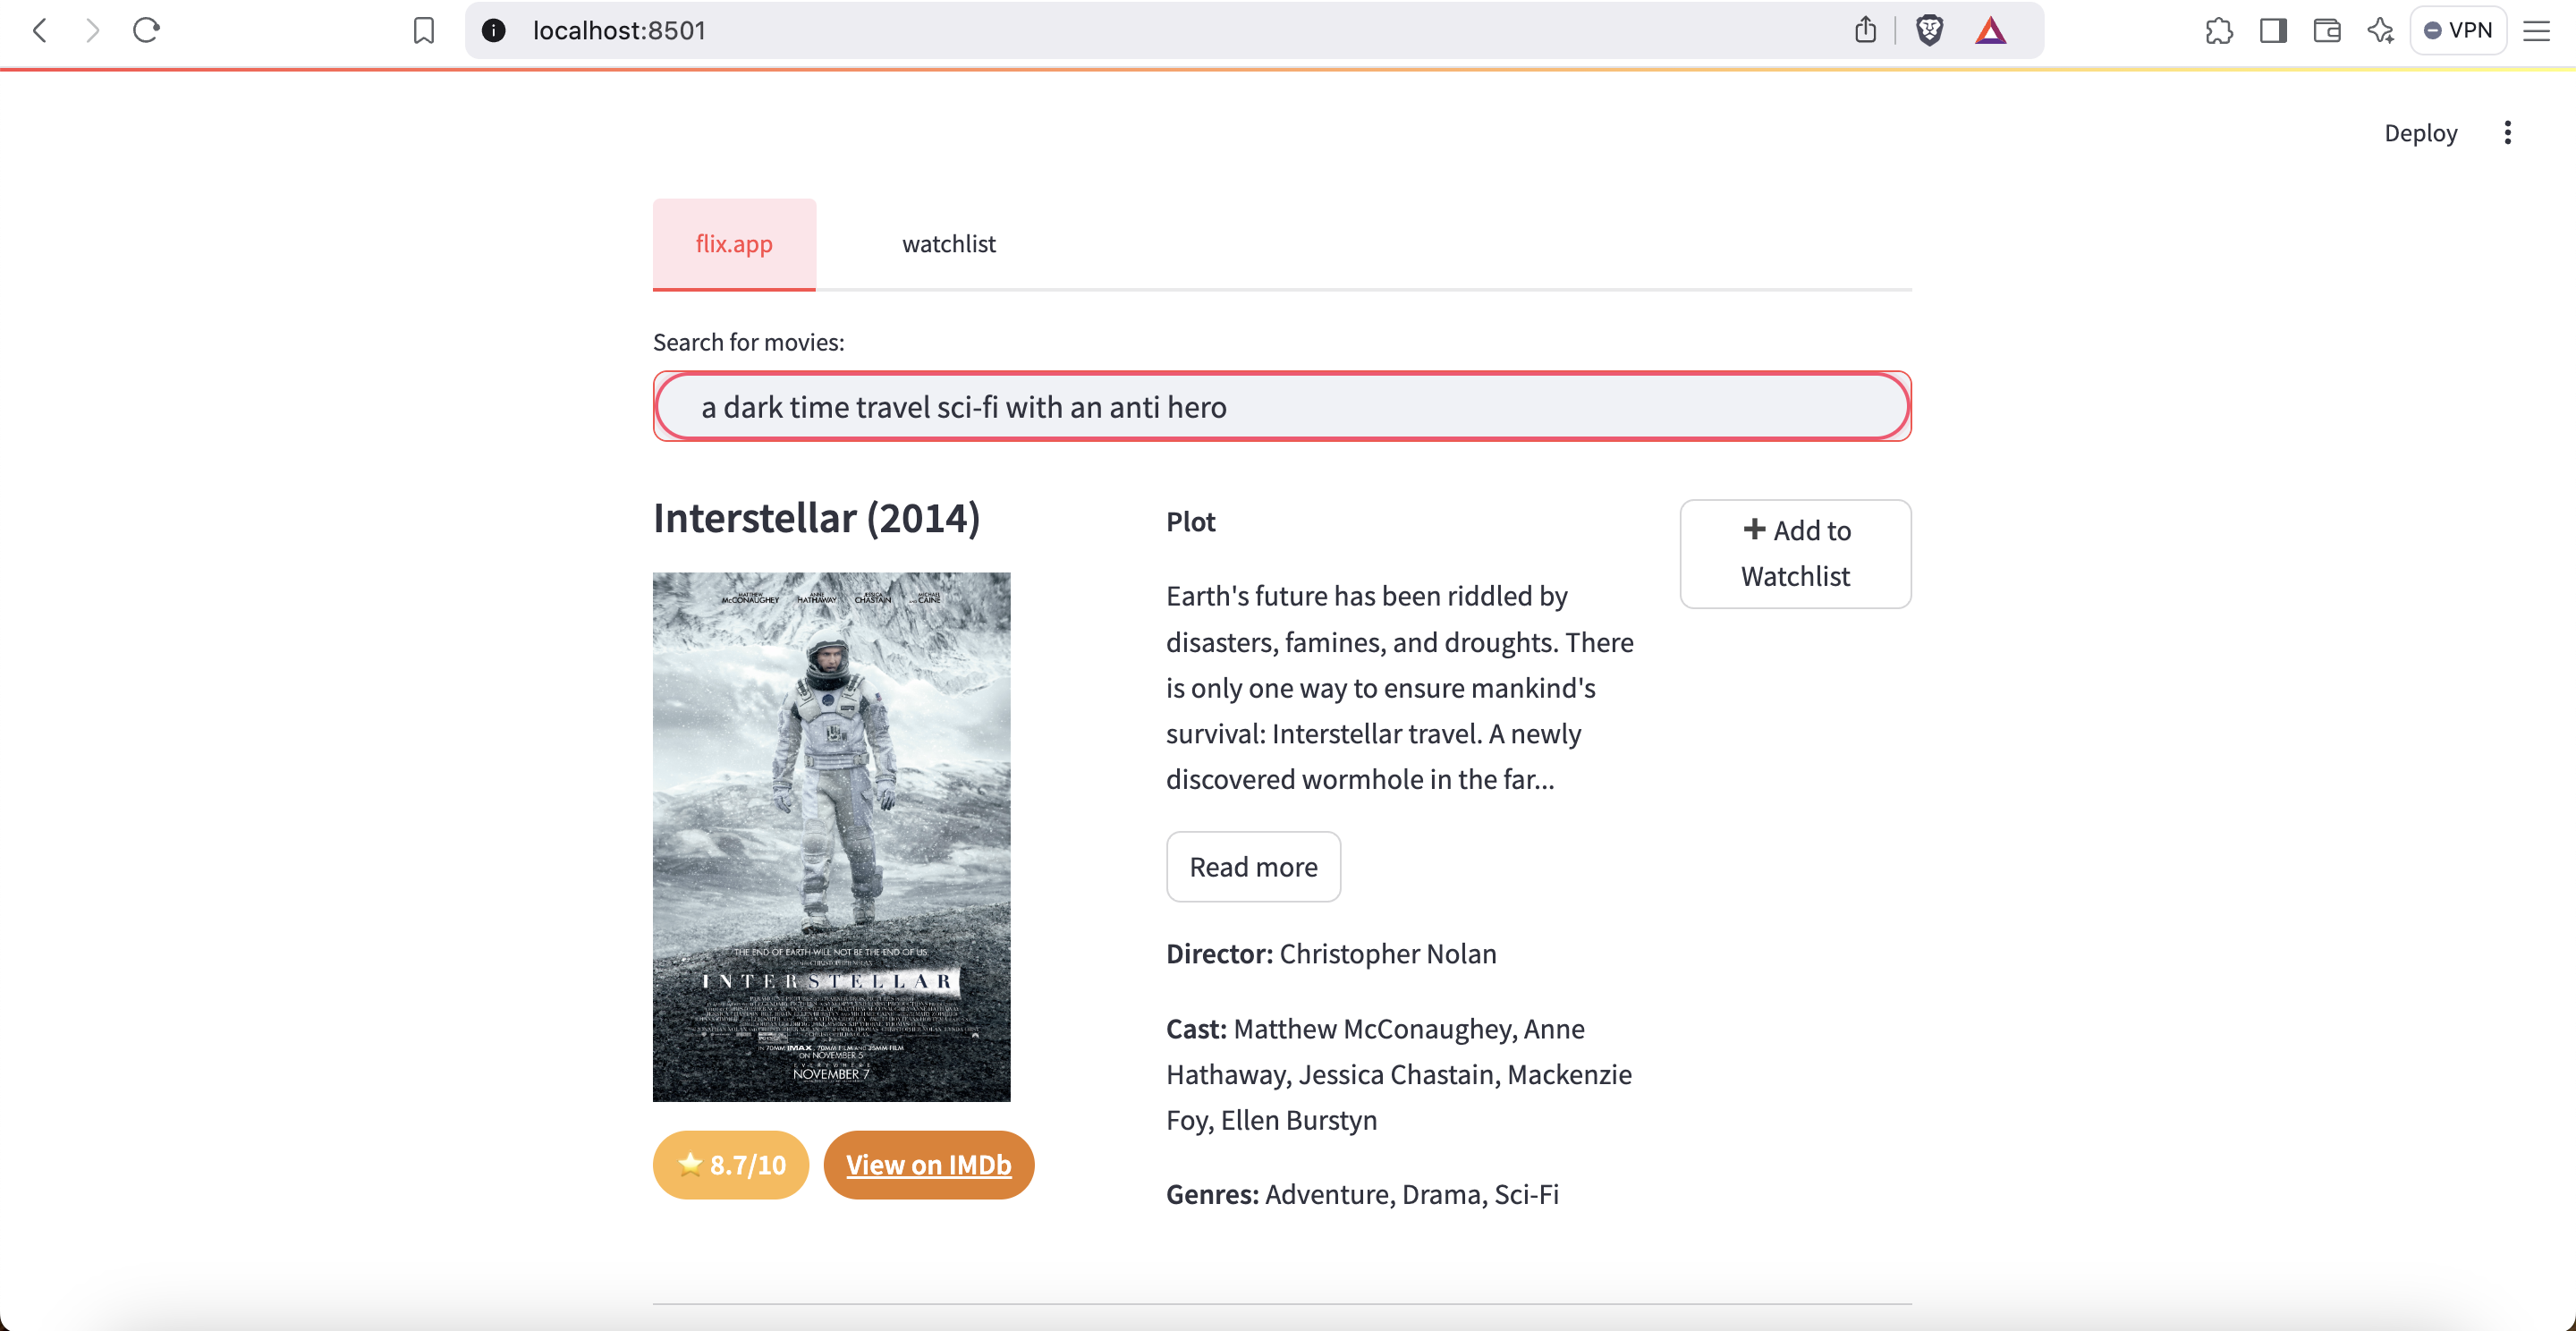Open the Brave wallet icon
Viewport: 2576px width, 1331px height.
click(x=2327, y=30)
